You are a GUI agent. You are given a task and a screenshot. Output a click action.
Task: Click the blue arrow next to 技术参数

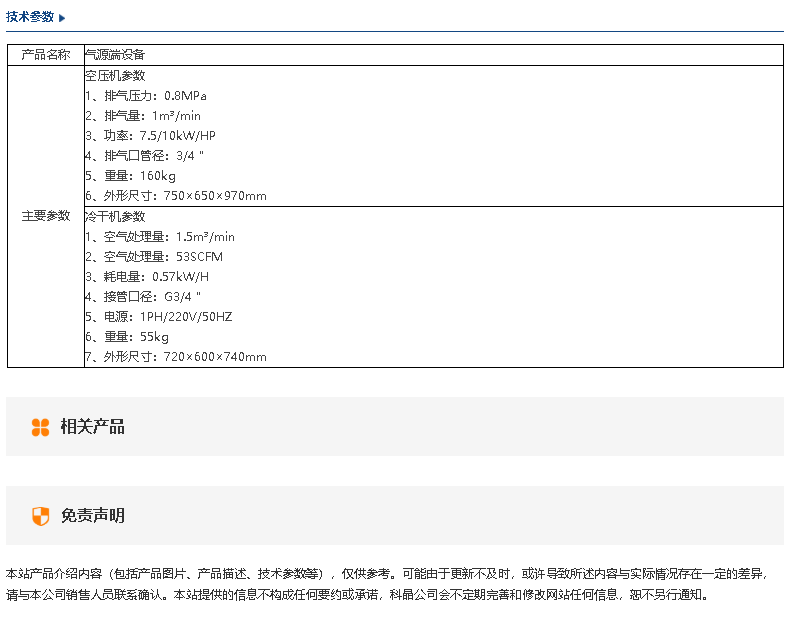(x=62, y=18)
